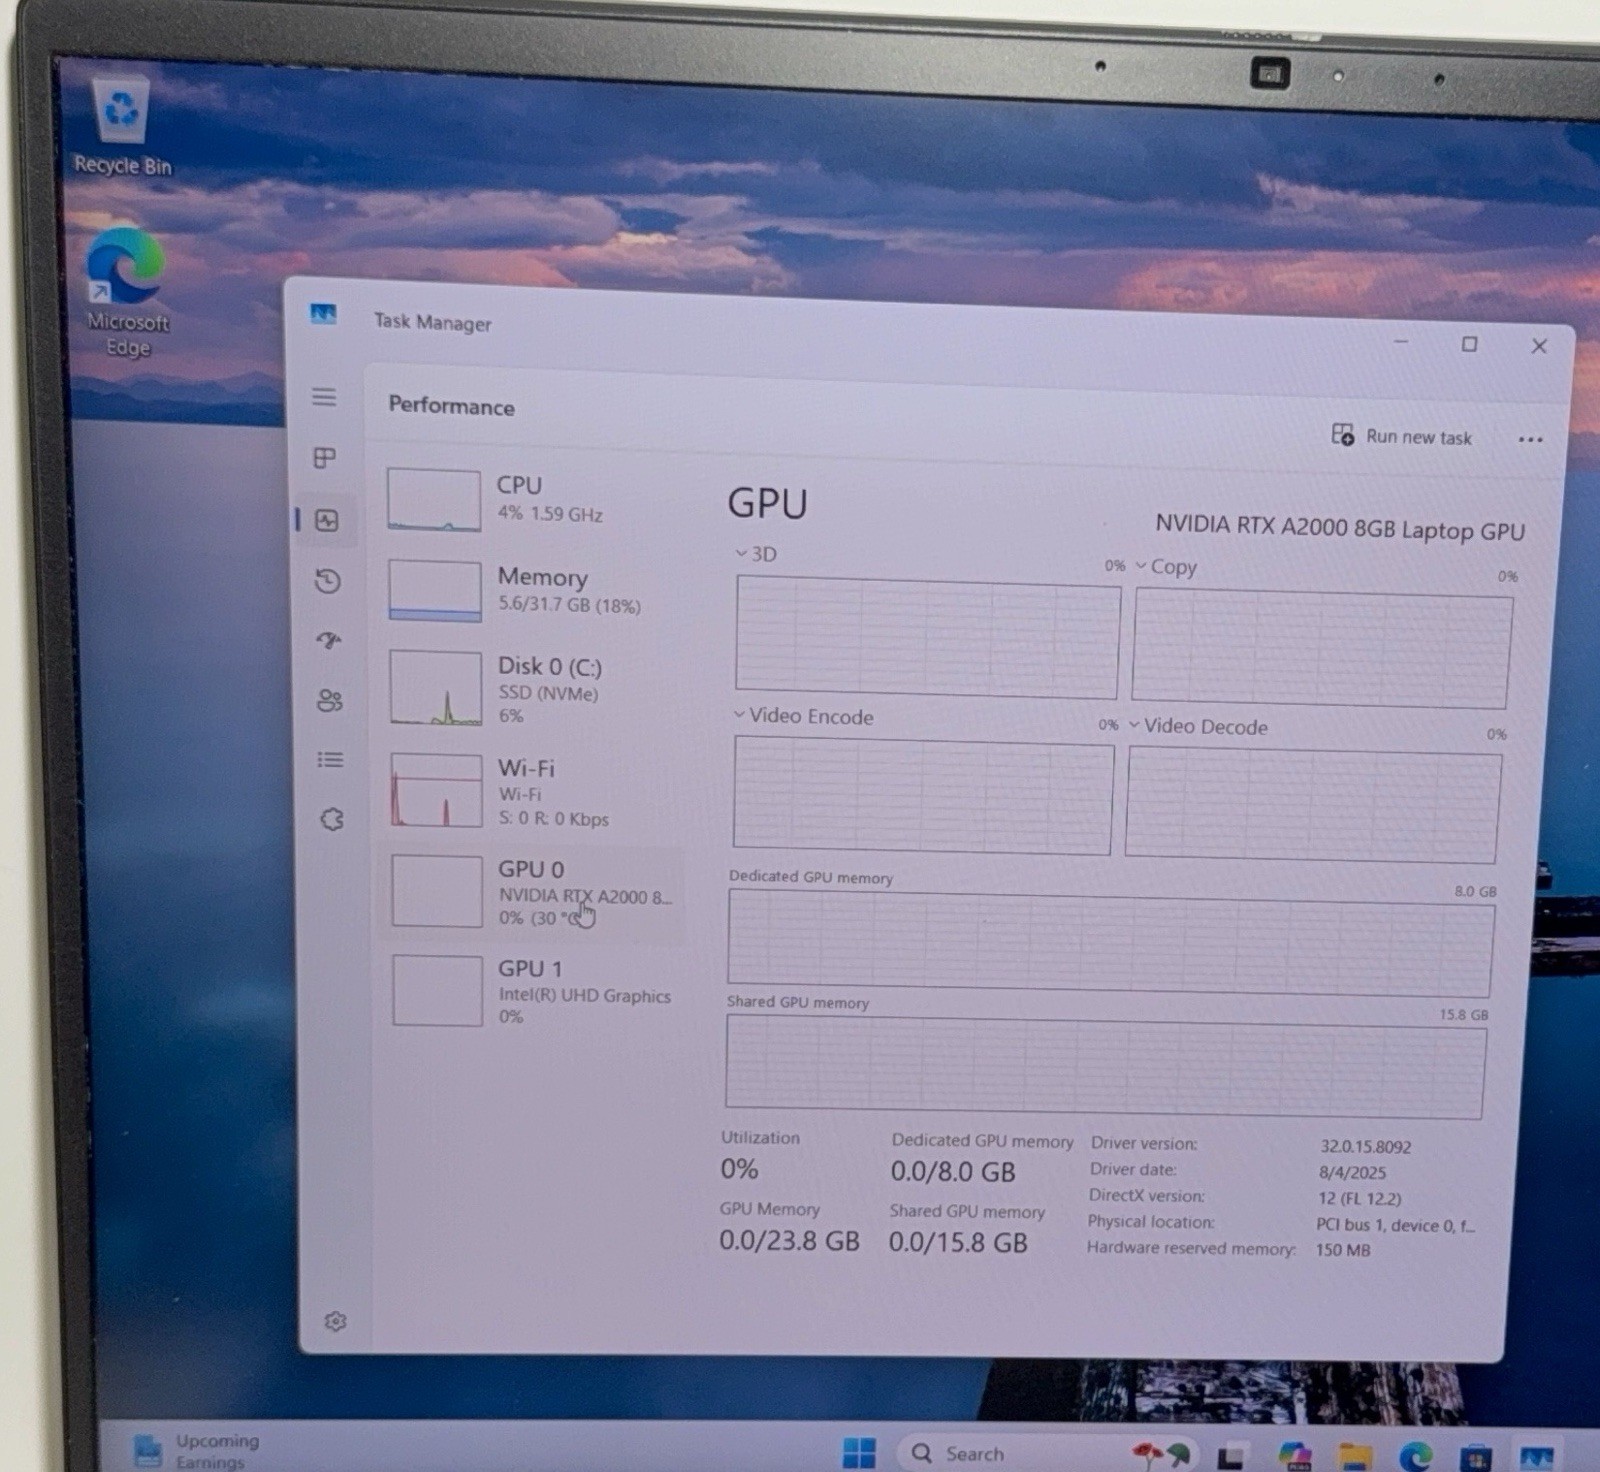Open the Users sidebar icon
Image resolution: width=1600 pixels, height=1472 pixels.
tap(330, 700)
